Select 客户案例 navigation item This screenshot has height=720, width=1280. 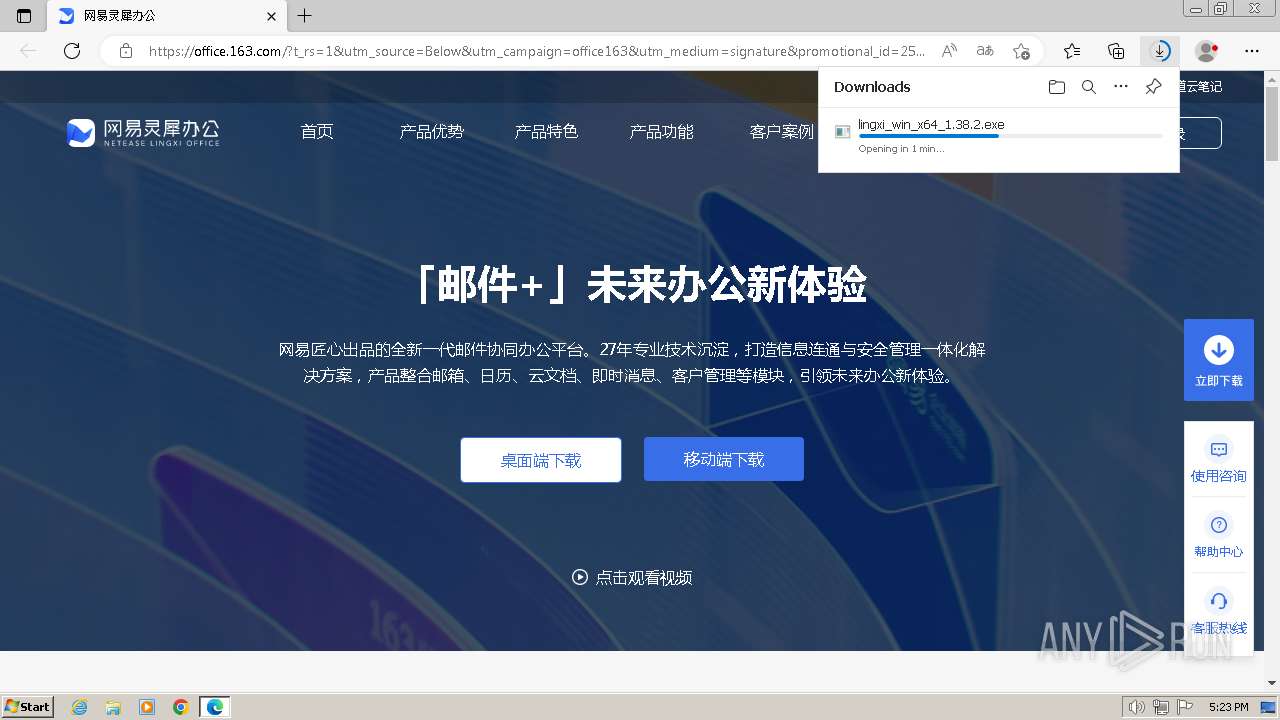(x=782, y=132)
